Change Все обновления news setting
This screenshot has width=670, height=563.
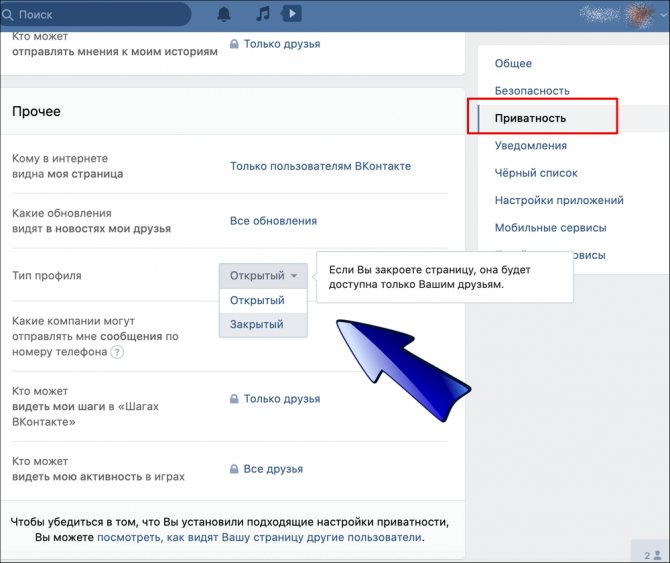(x=273, y=221)
